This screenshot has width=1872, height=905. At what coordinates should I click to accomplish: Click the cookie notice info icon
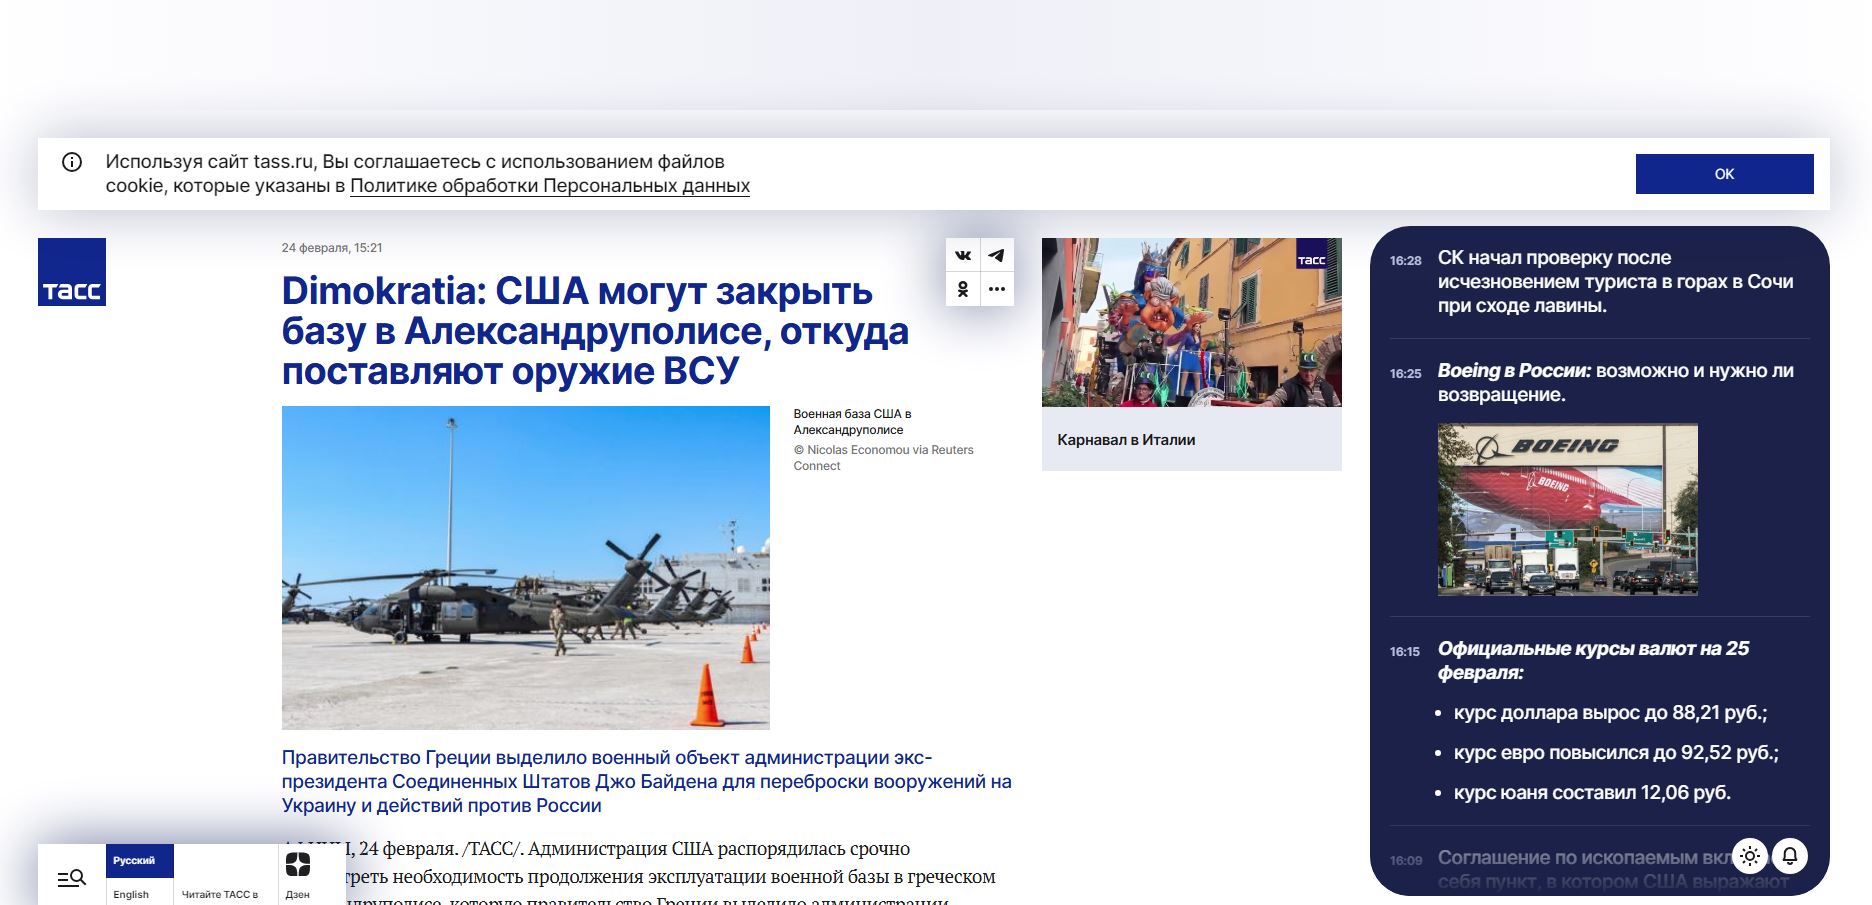(x=72, y=162)
